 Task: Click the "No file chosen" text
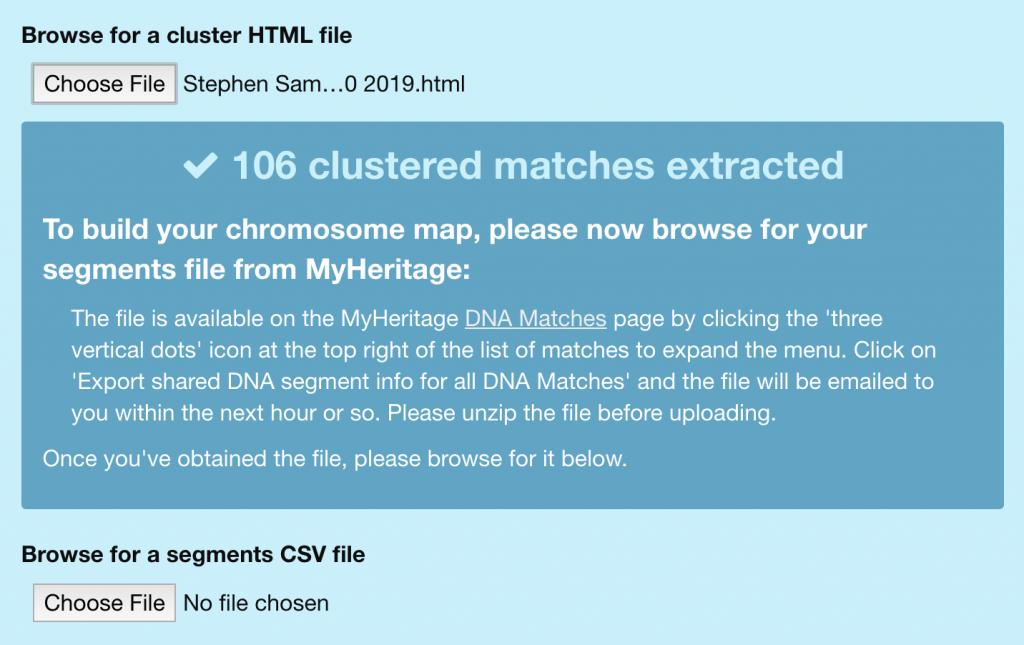(256, 603)
